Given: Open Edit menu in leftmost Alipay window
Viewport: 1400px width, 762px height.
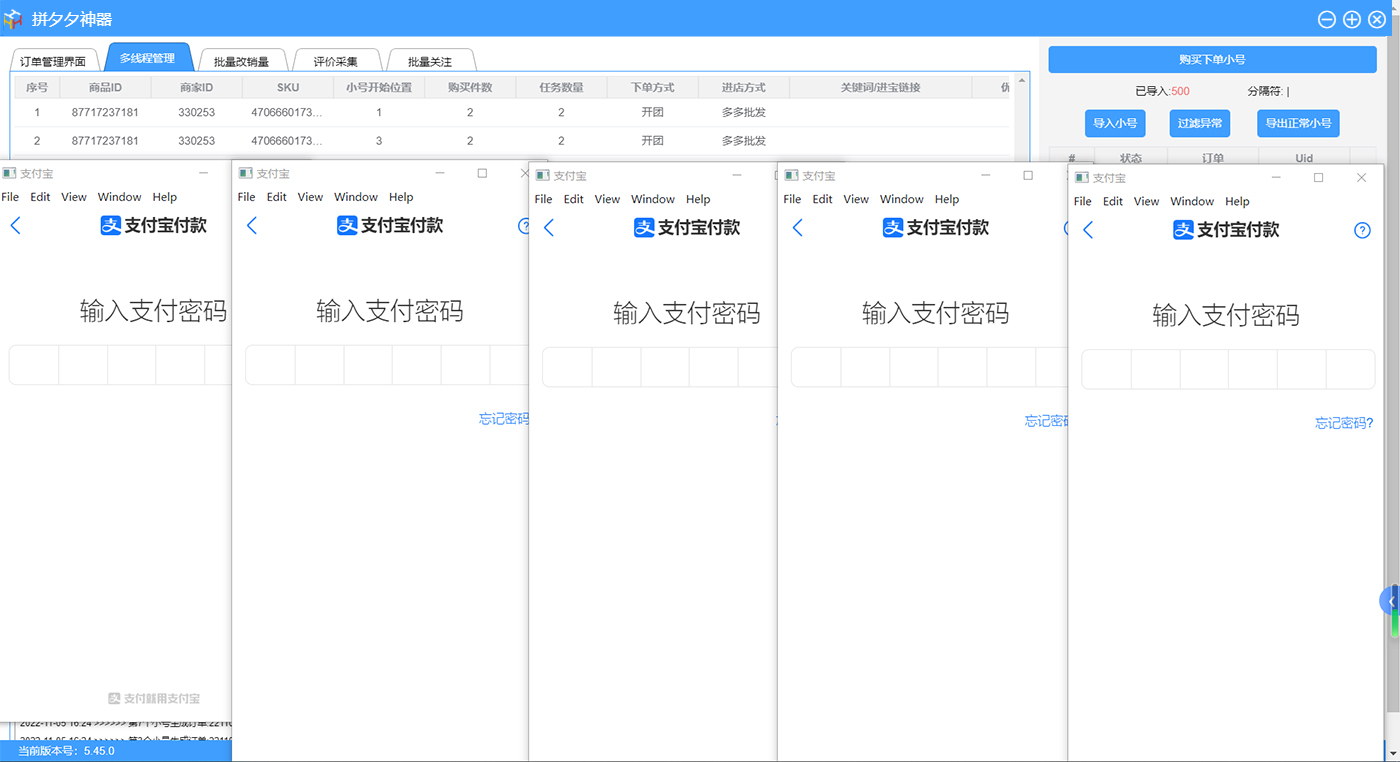Looking at the screenshot, I should click(40, 197).
